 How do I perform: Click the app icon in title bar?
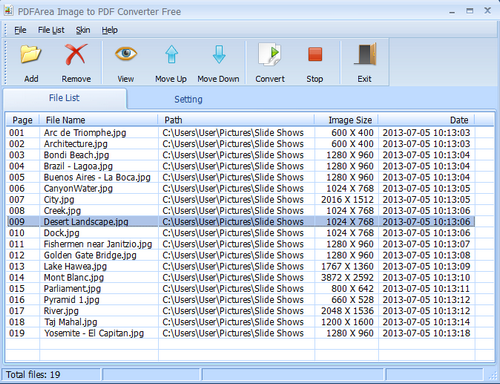click(8, 11)
